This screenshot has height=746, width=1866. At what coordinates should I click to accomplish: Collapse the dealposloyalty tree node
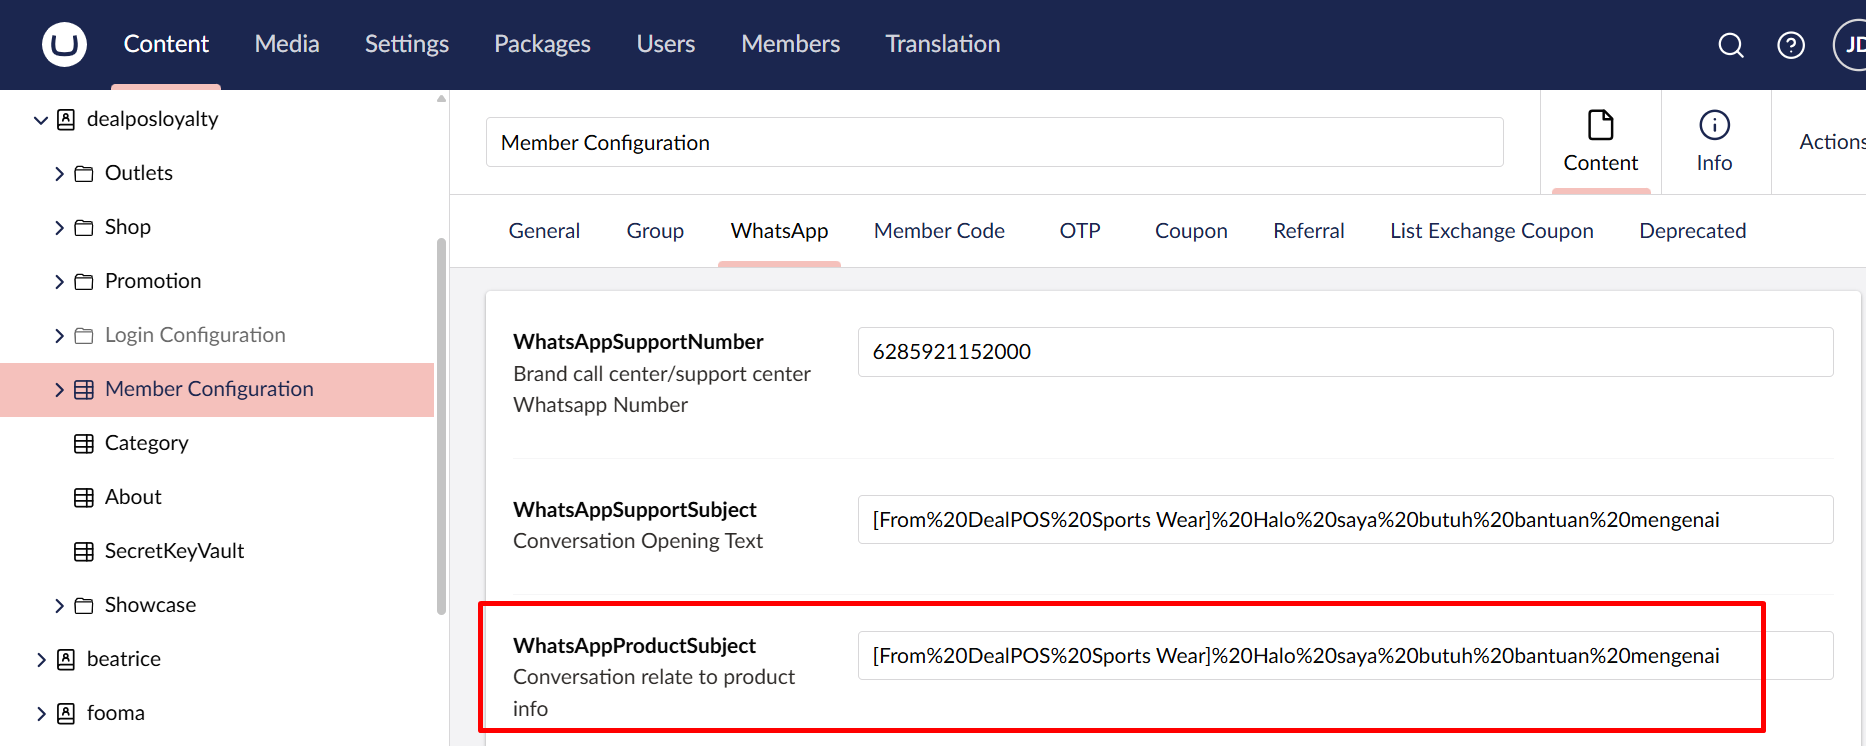(41, 120)
